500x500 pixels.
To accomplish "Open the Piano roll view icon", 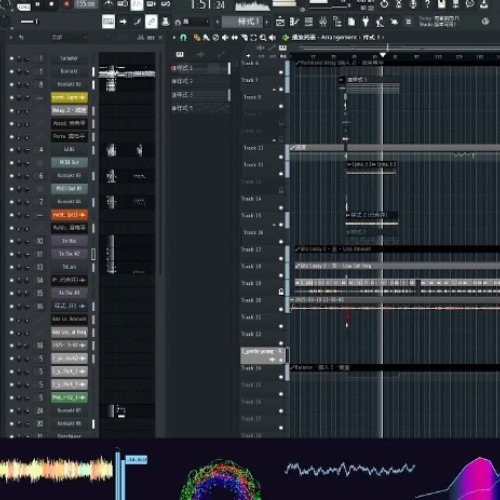I will [294, 22].
